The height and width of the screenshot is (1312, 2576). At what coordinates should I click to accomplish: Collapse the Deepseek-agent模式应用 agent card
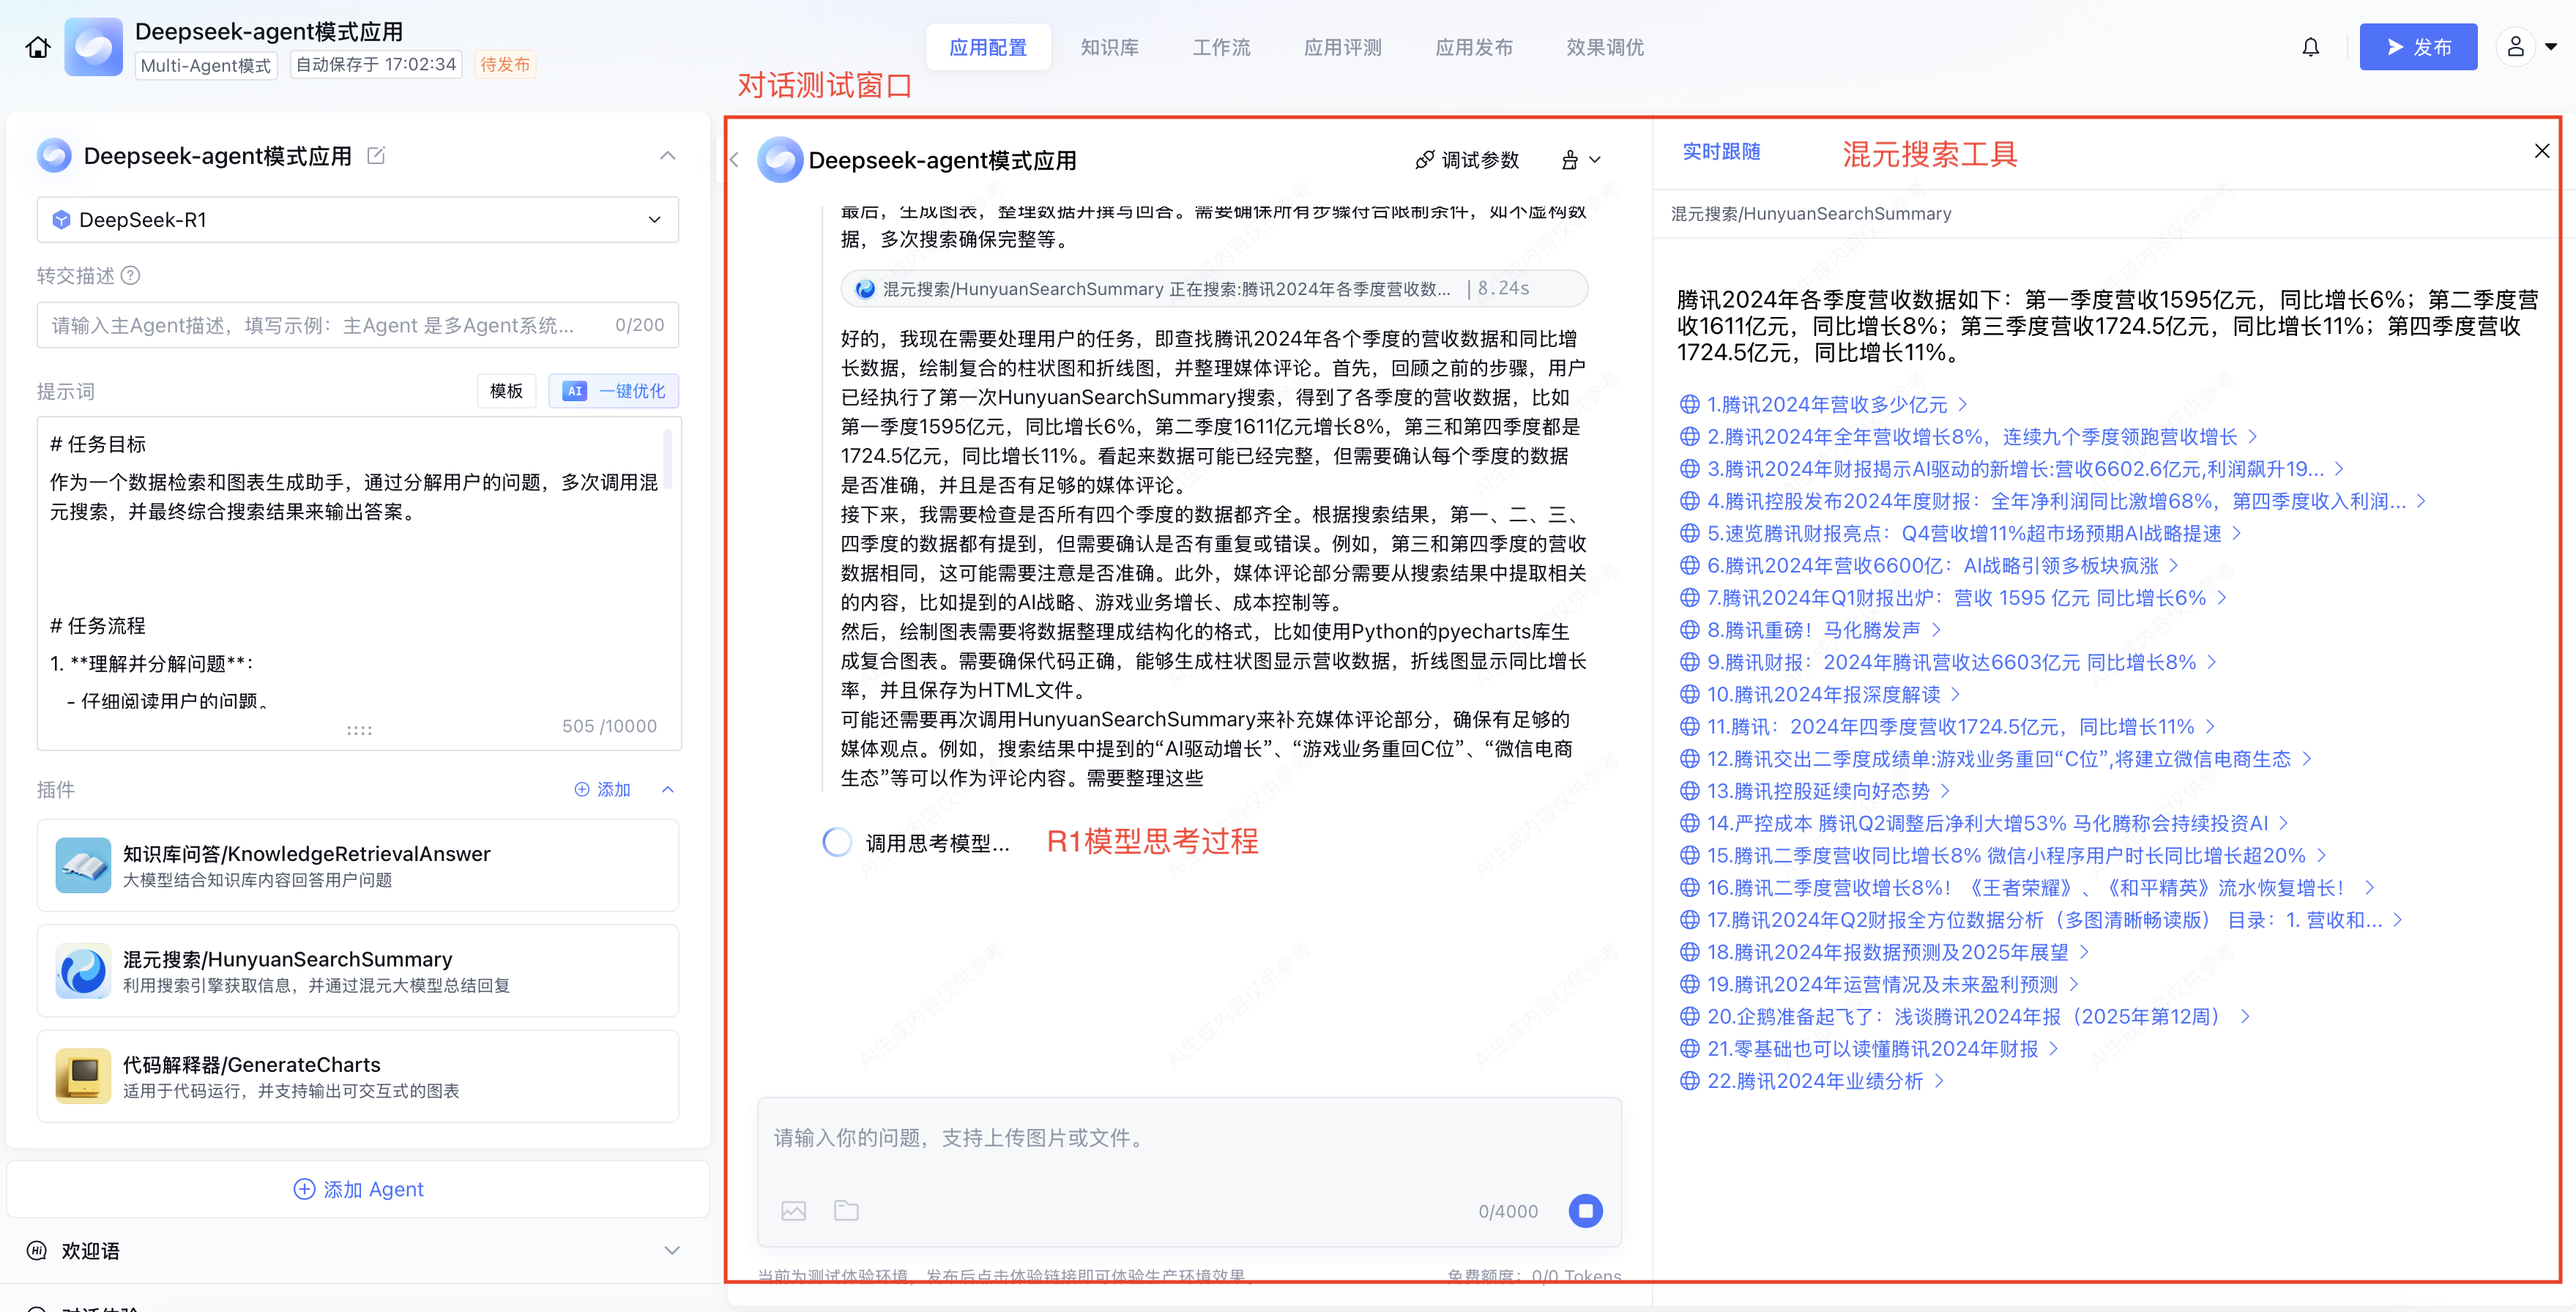click(668, 156)
